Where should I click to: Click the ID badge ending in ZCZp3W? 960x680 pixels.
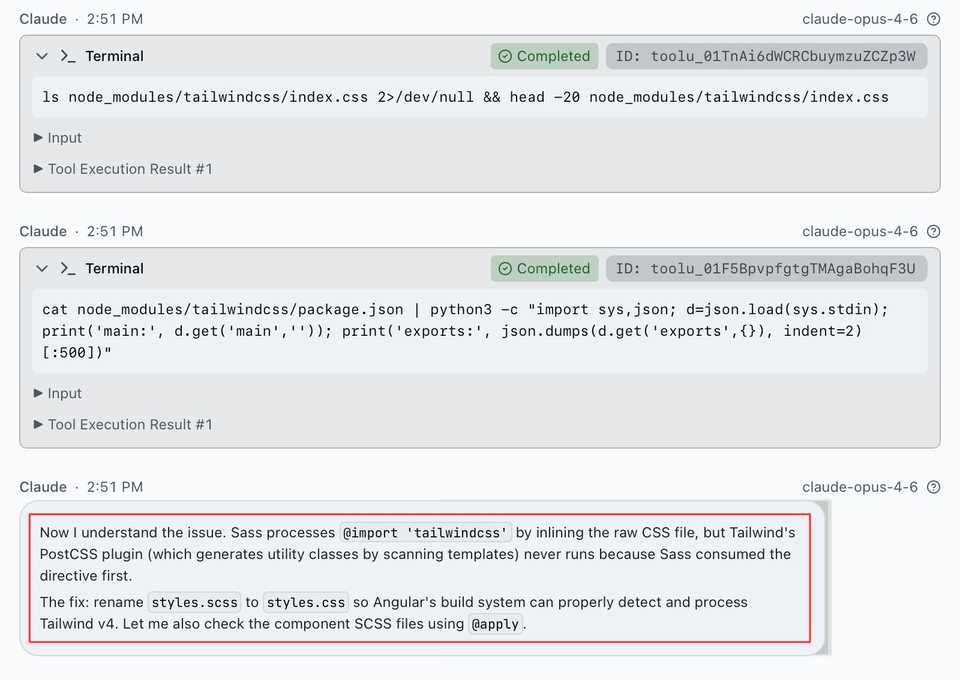[x=765, y=56]
